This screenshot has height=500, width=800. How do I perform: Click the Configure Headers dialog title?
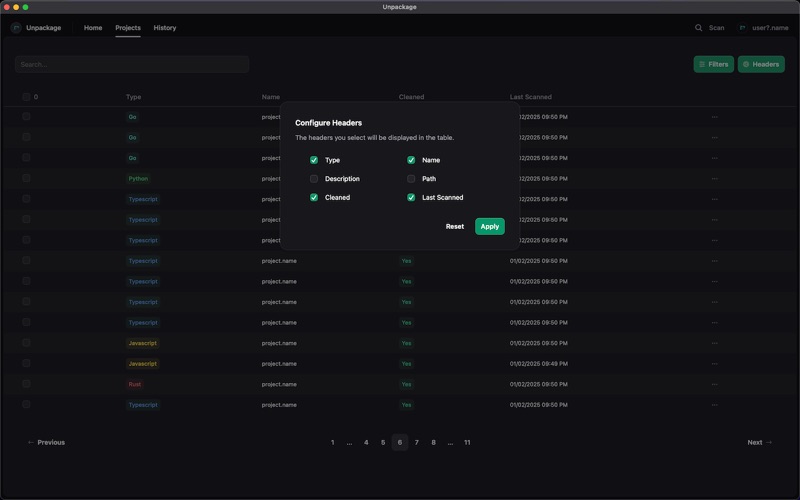click(x=329, y=123)
